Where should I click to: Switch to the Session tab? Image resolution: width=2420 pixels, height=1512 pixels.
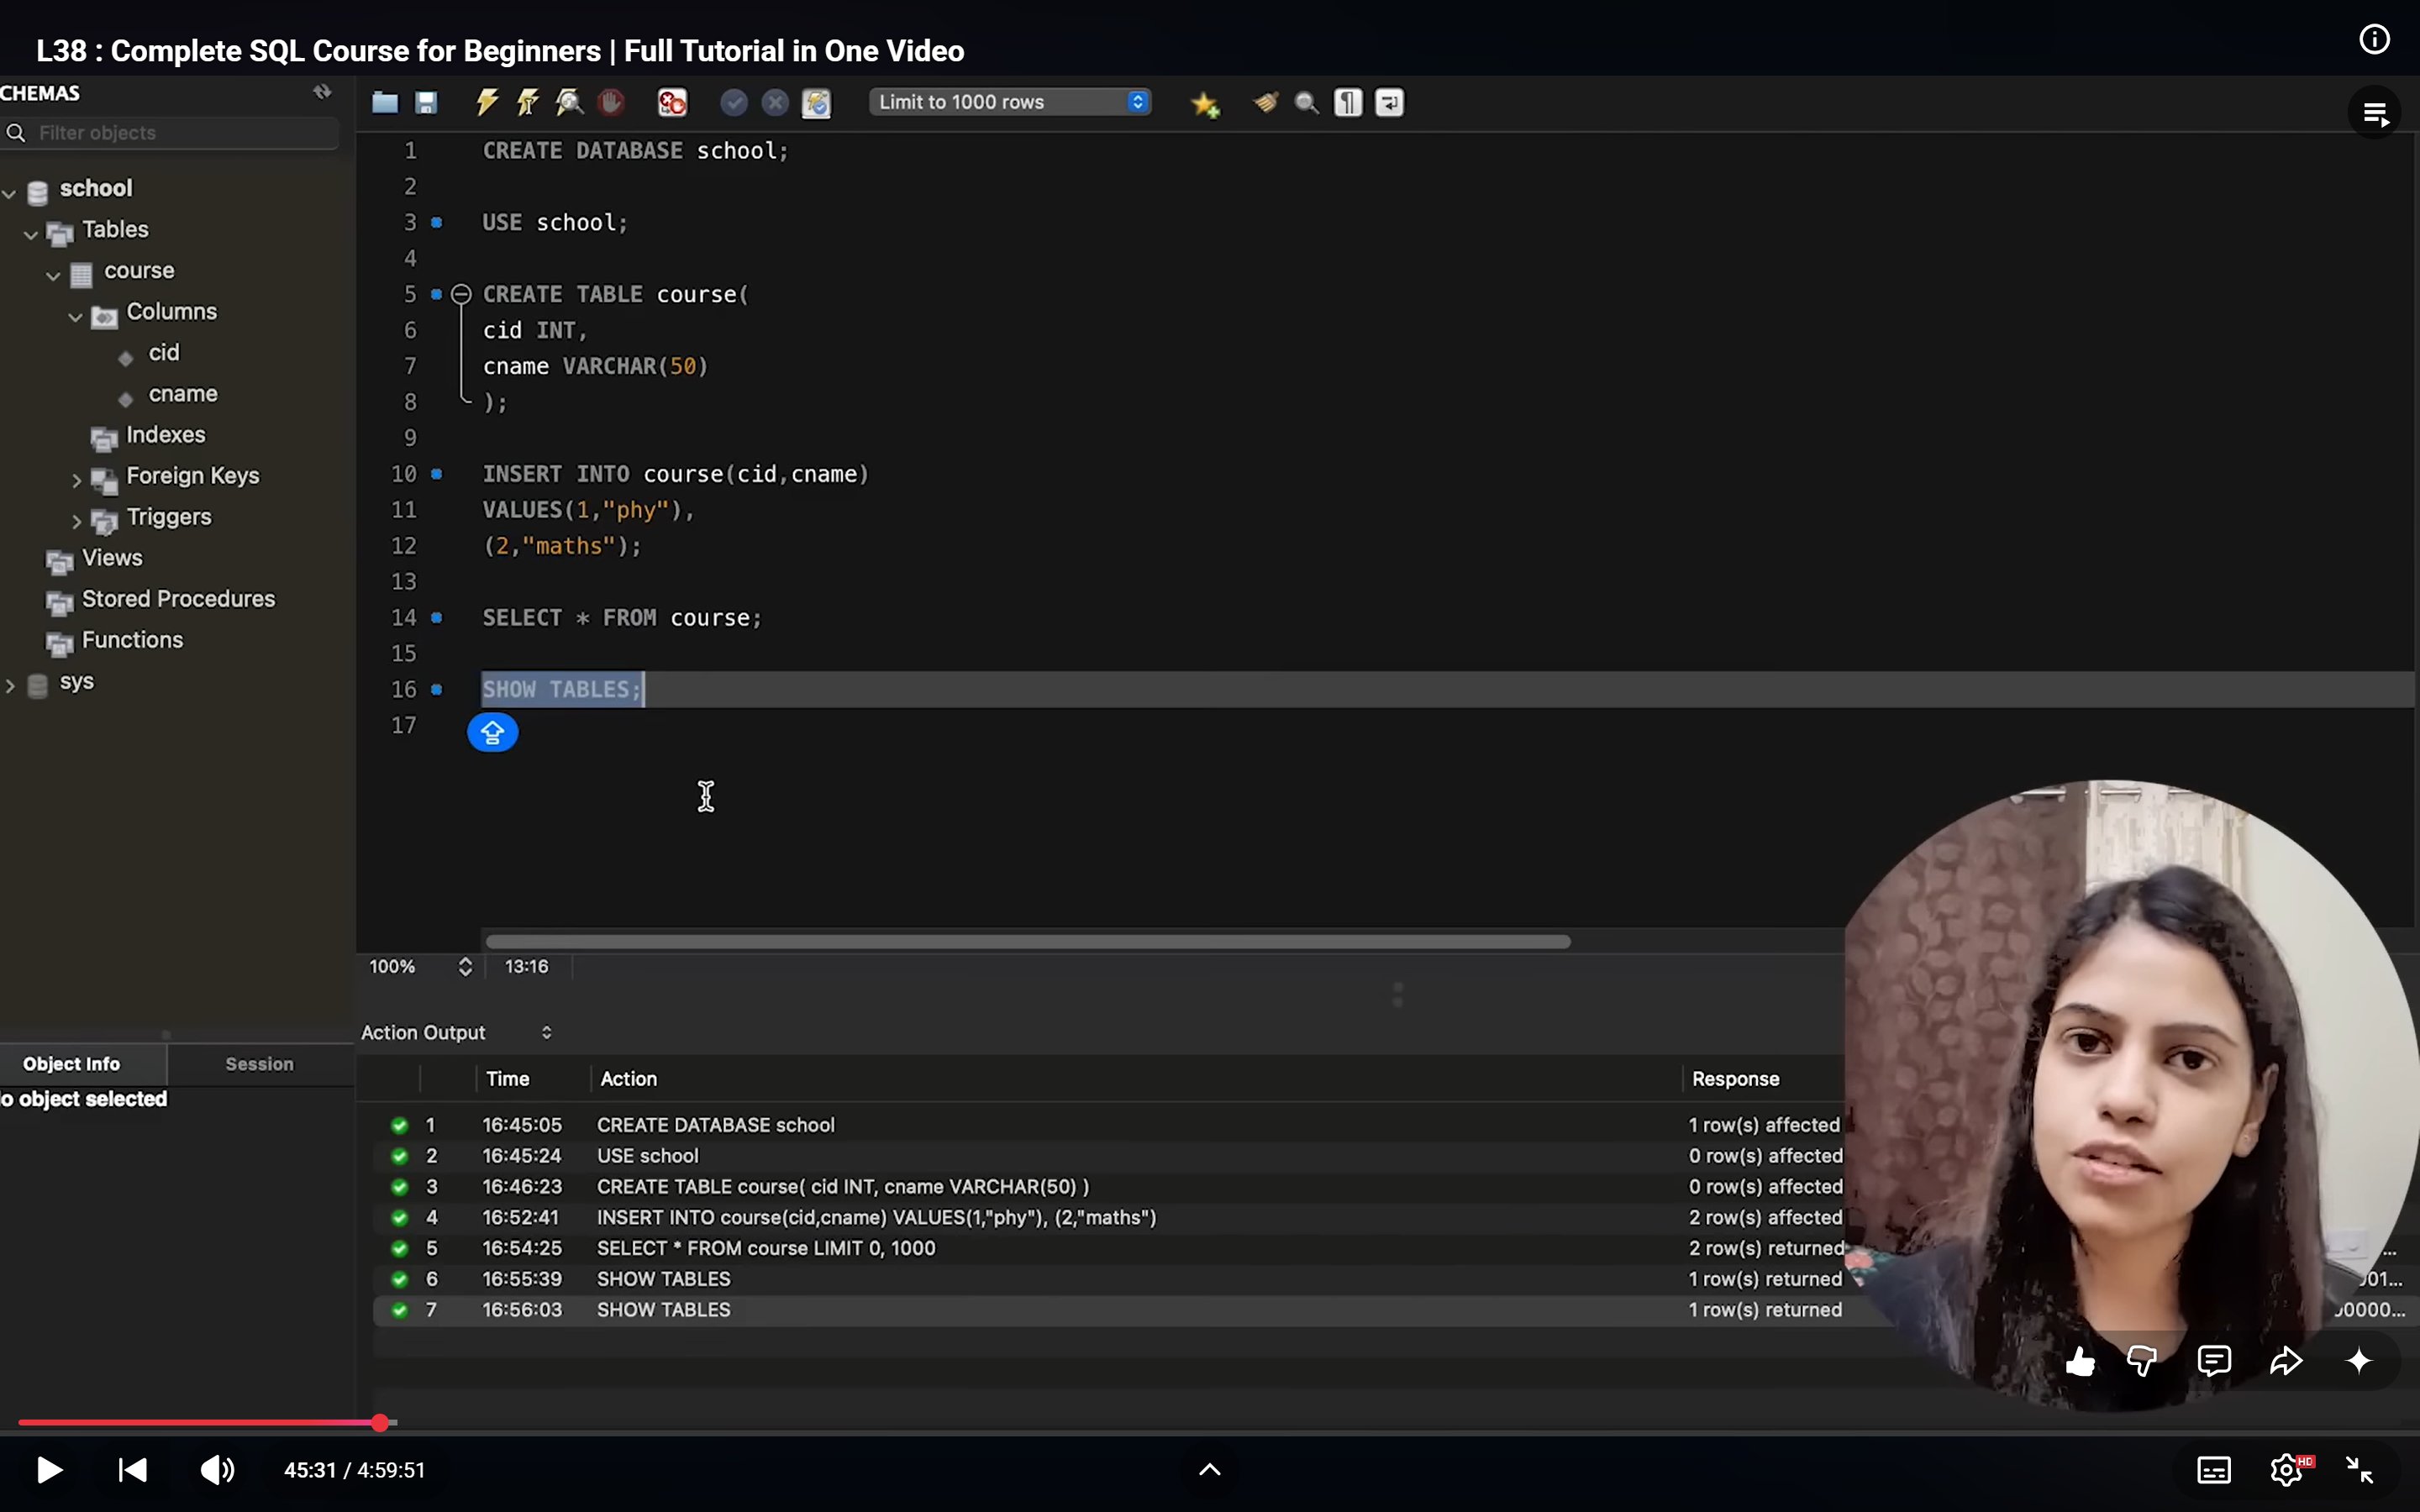(259, 1064)
